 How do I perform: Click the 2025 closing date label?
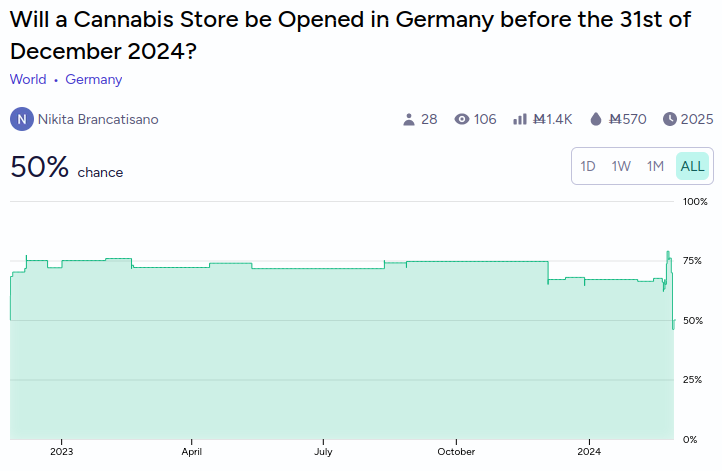[697, 119]
